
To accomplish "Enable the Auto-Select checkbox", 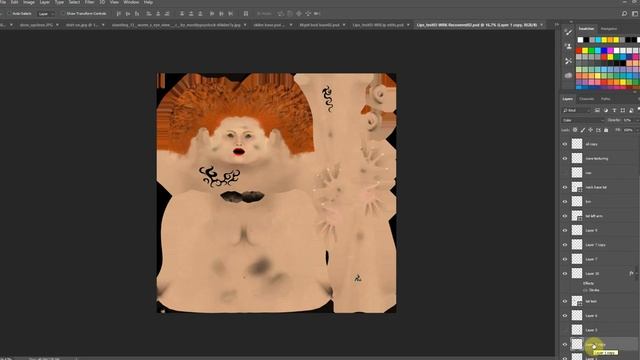I will tap(9, 13).
